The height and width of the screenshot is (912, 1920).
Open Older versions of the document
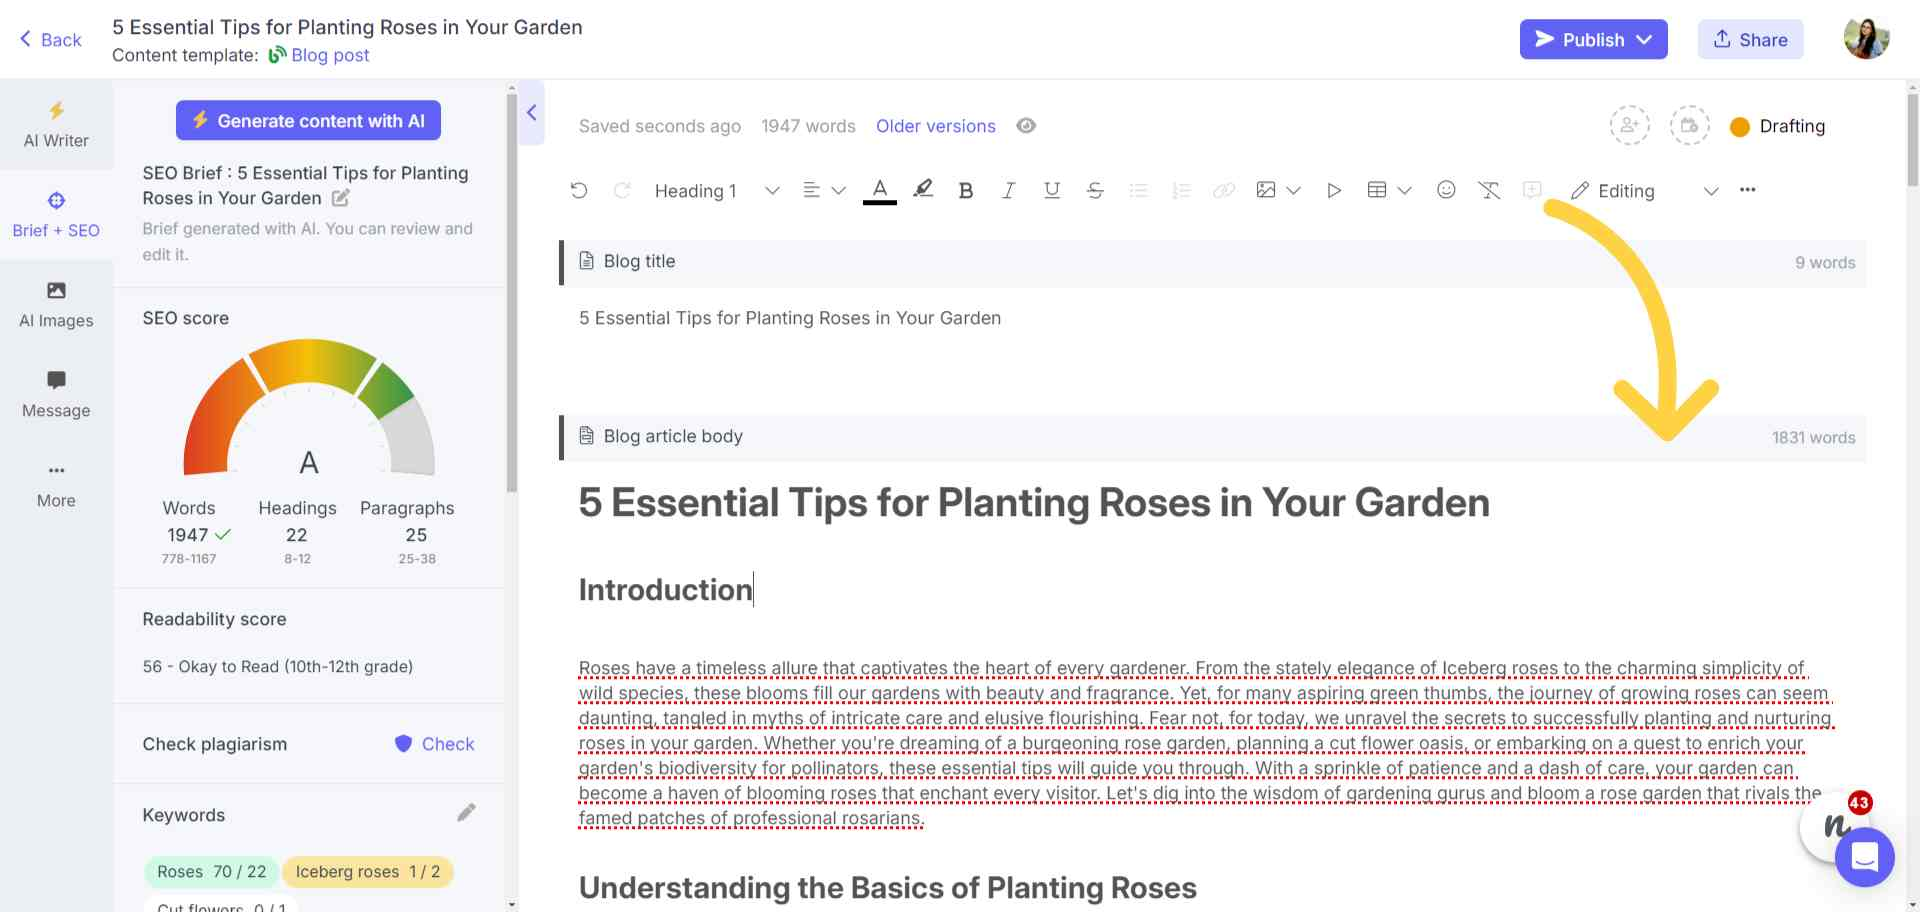[x=936, y=126]
